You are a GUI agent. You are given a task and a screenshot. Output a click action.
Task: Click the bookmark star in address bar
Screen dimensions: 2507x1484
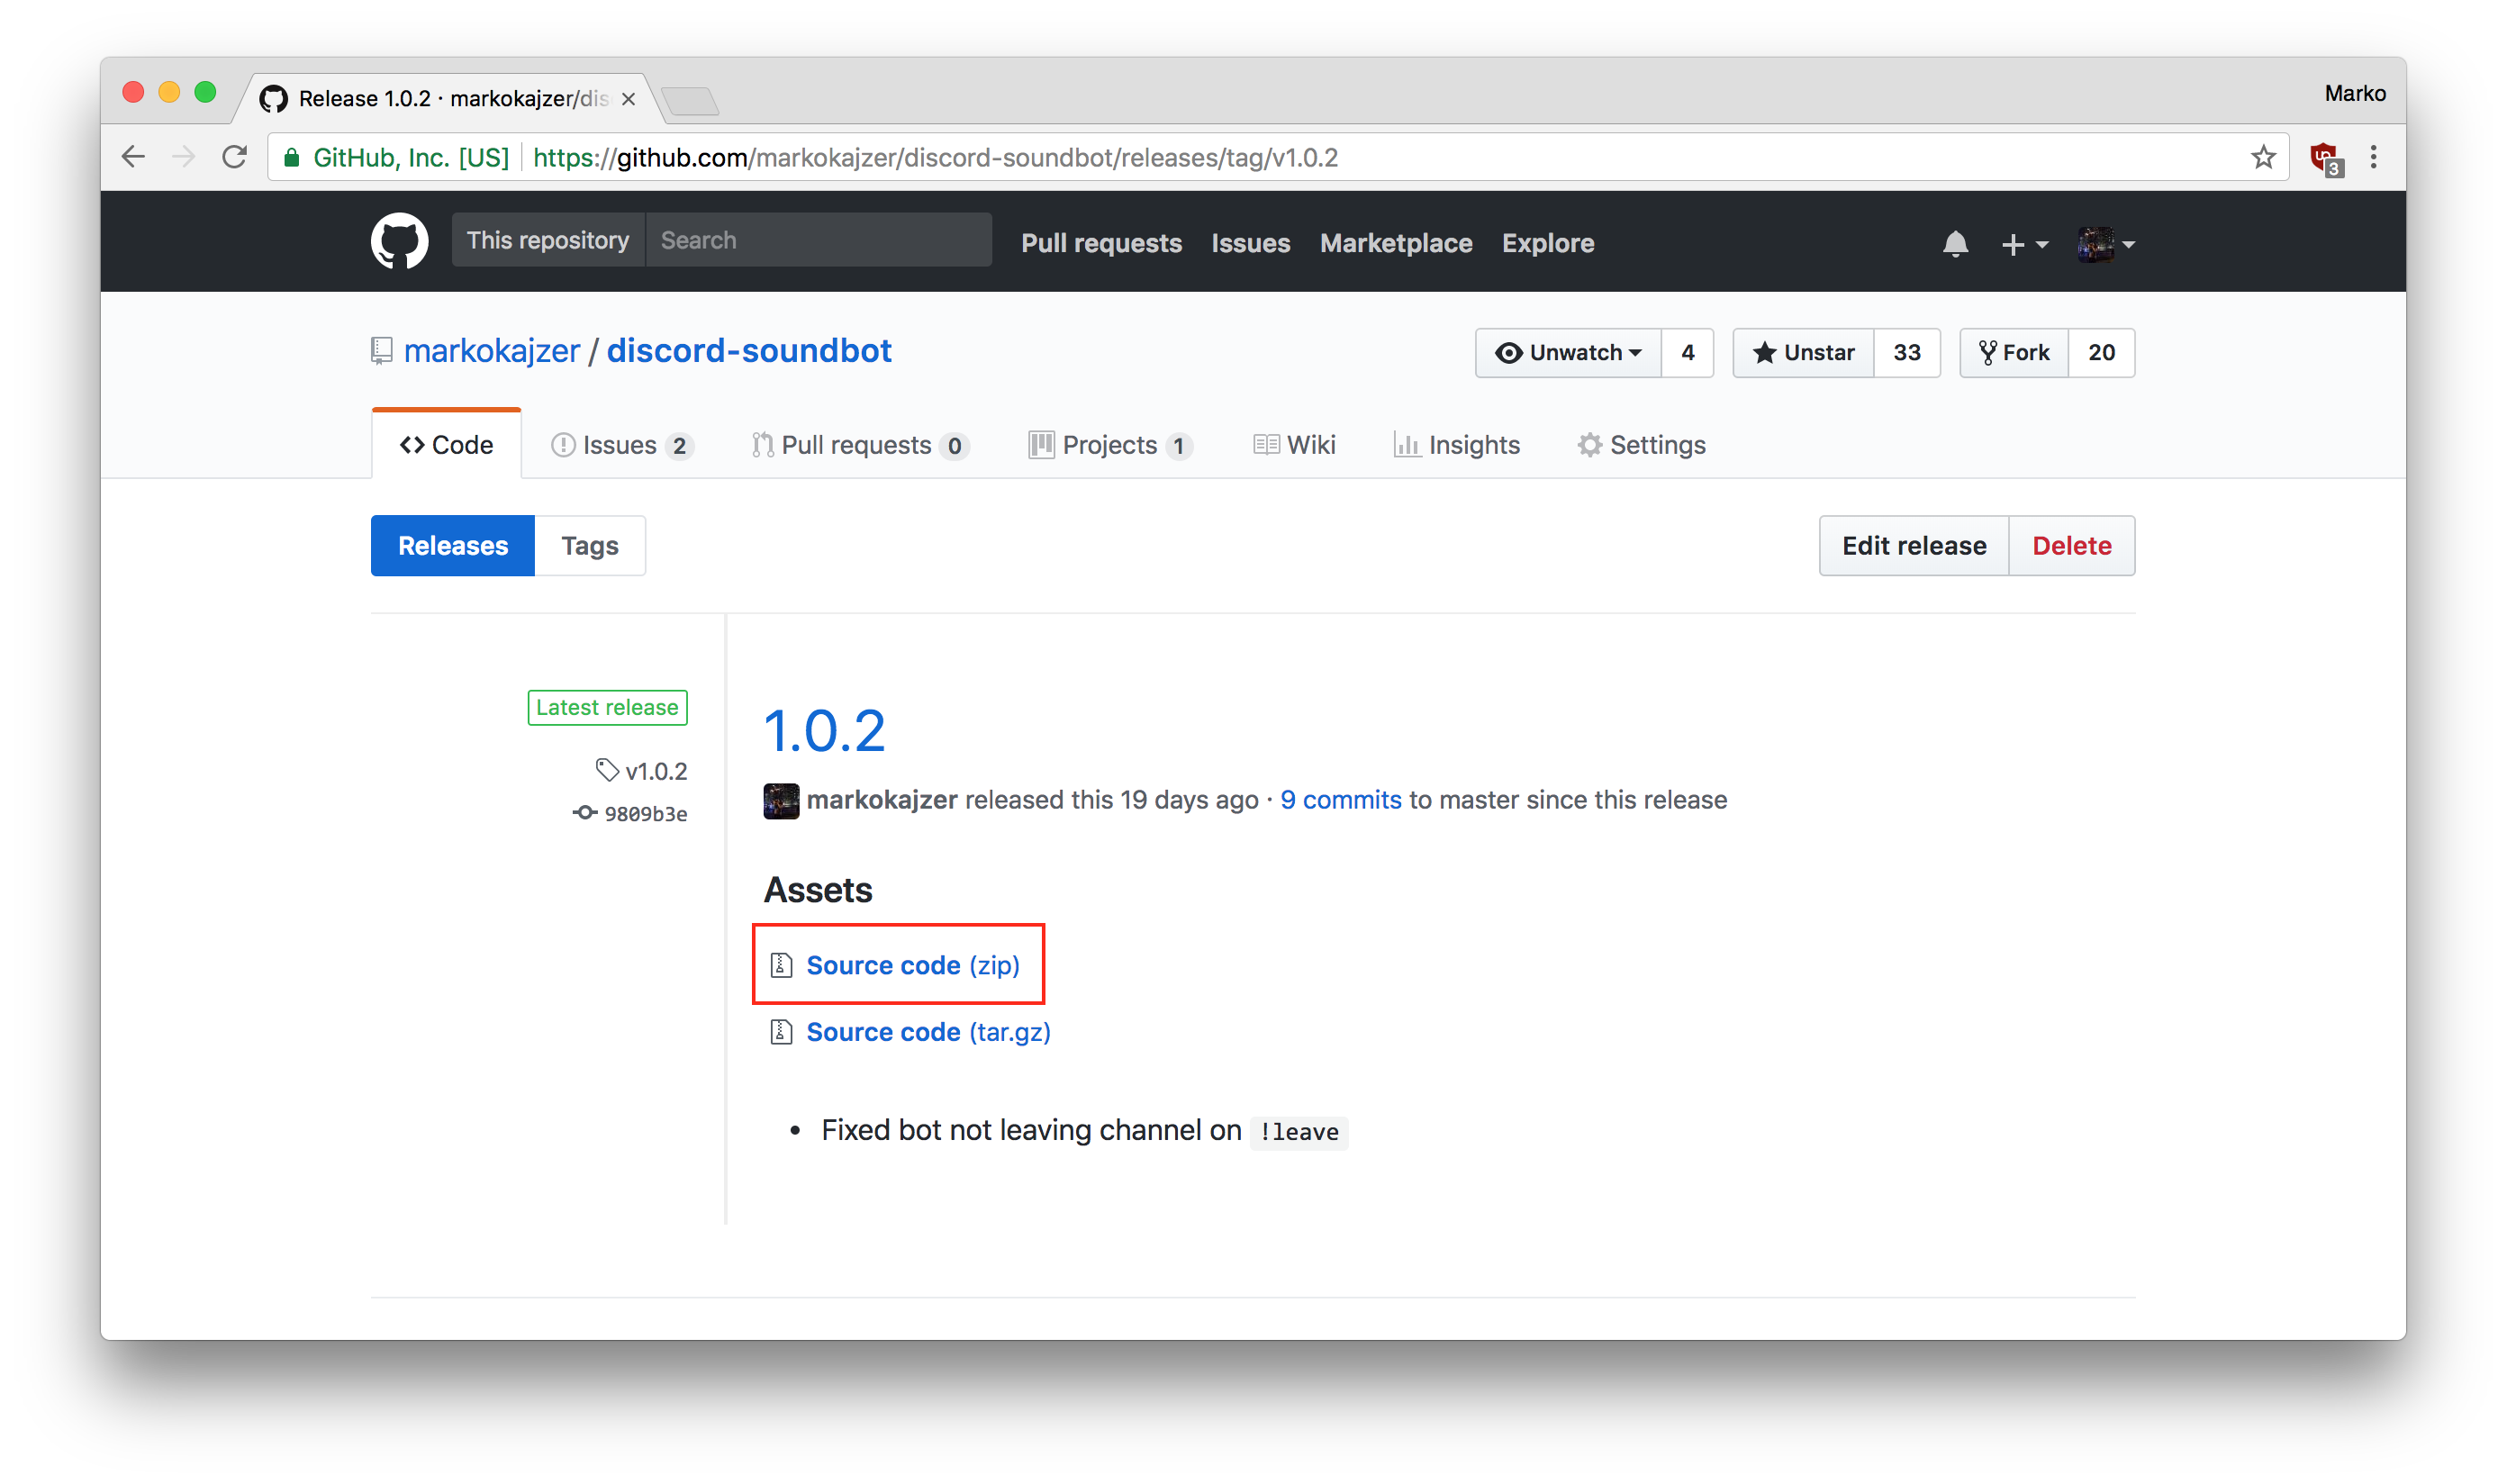tap(2263, 157)
